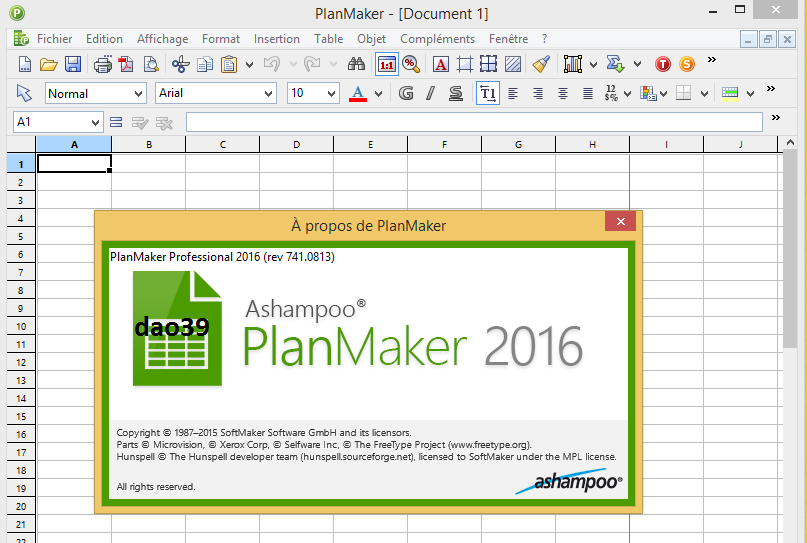Open the Insertion menu
The height and width of the screenshot is (543, 807).
point(276,39)
